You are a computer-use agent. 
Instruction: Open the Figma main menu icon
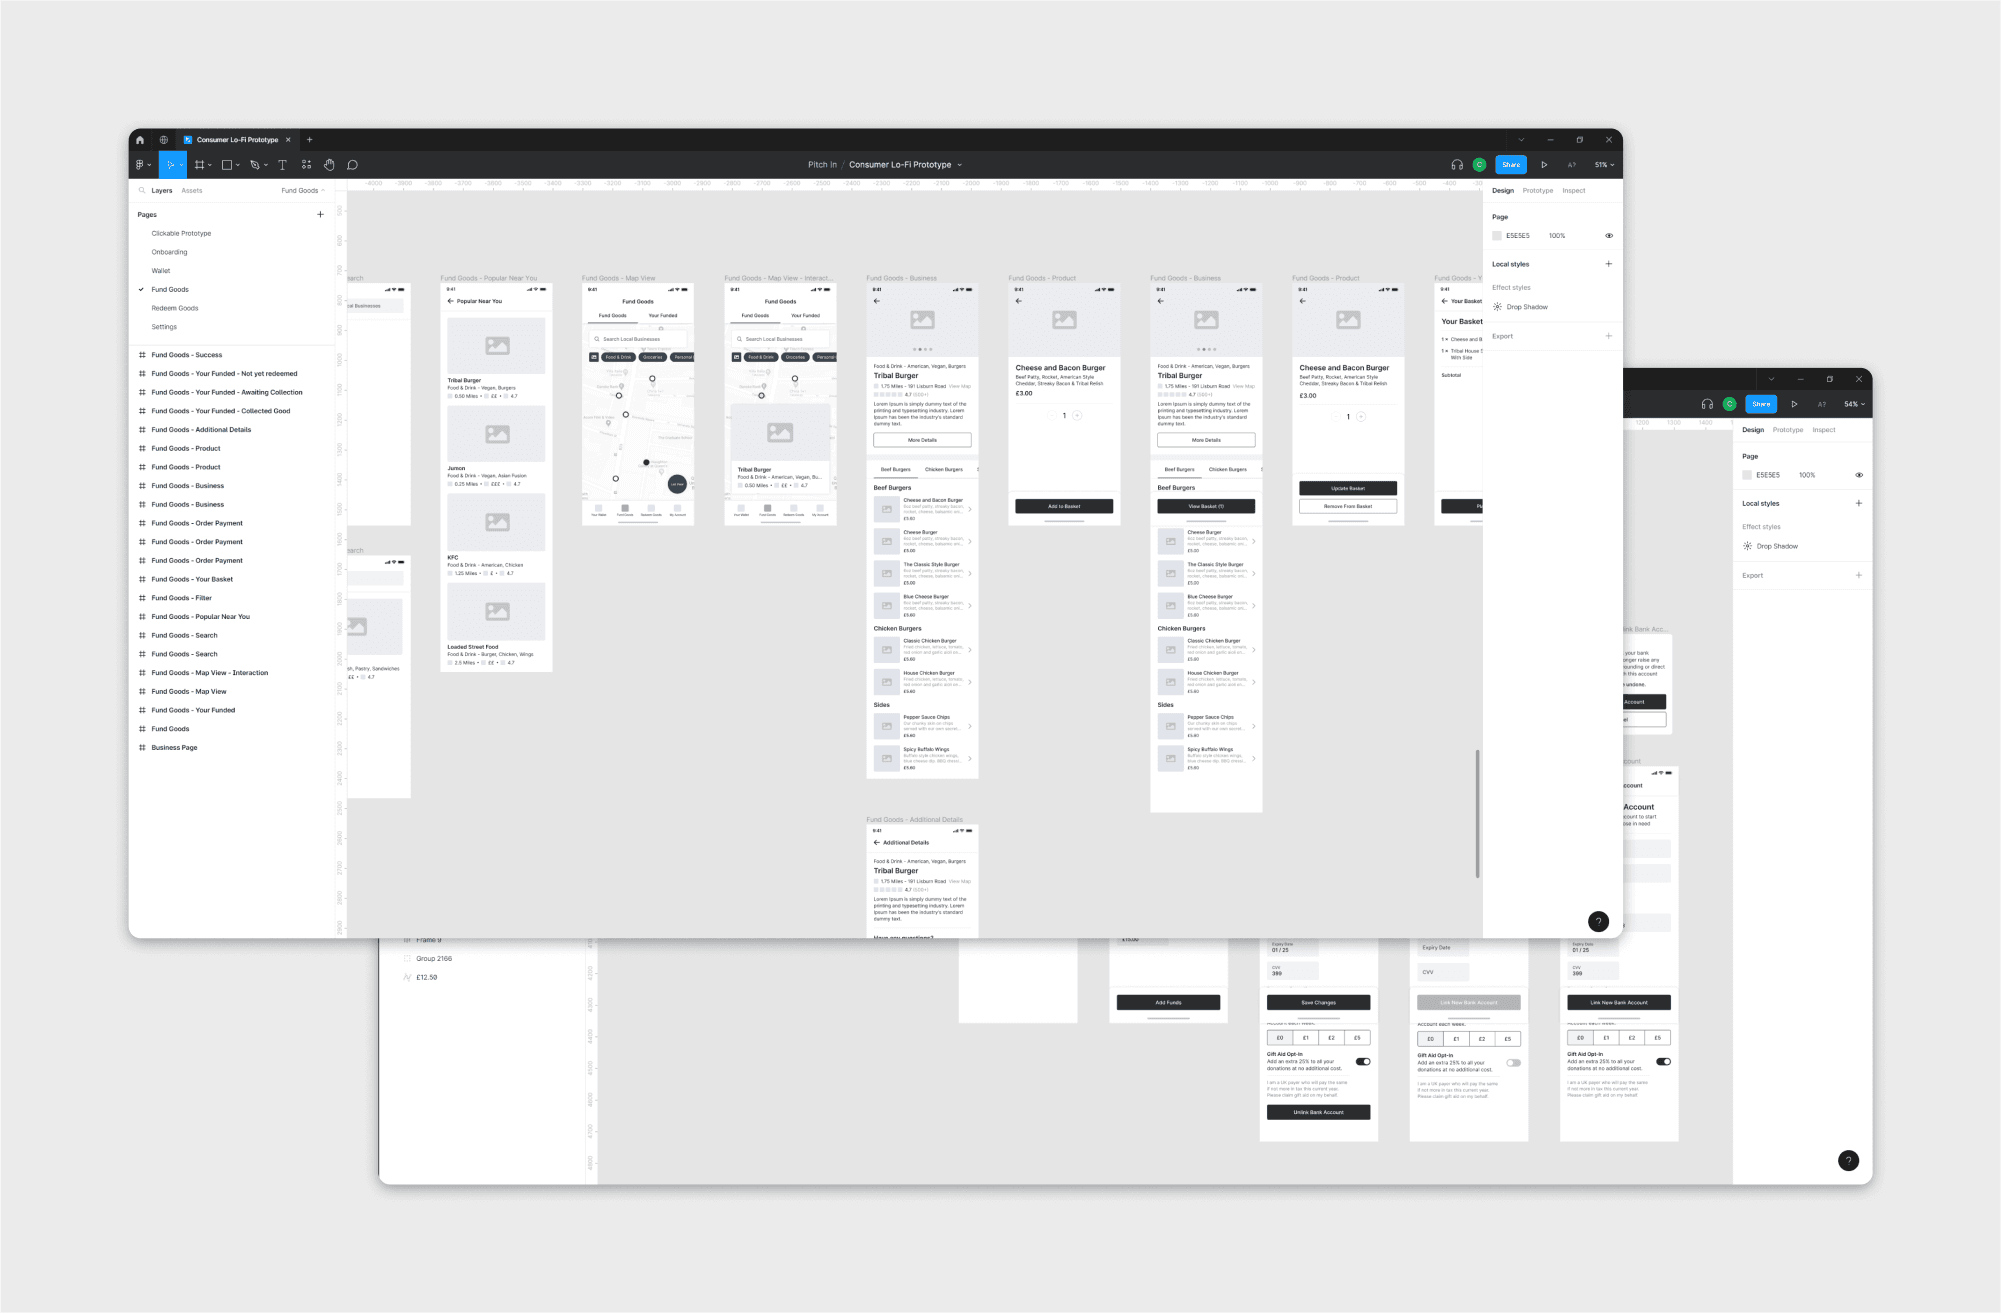pyautogui.click(x=140, y=165)
